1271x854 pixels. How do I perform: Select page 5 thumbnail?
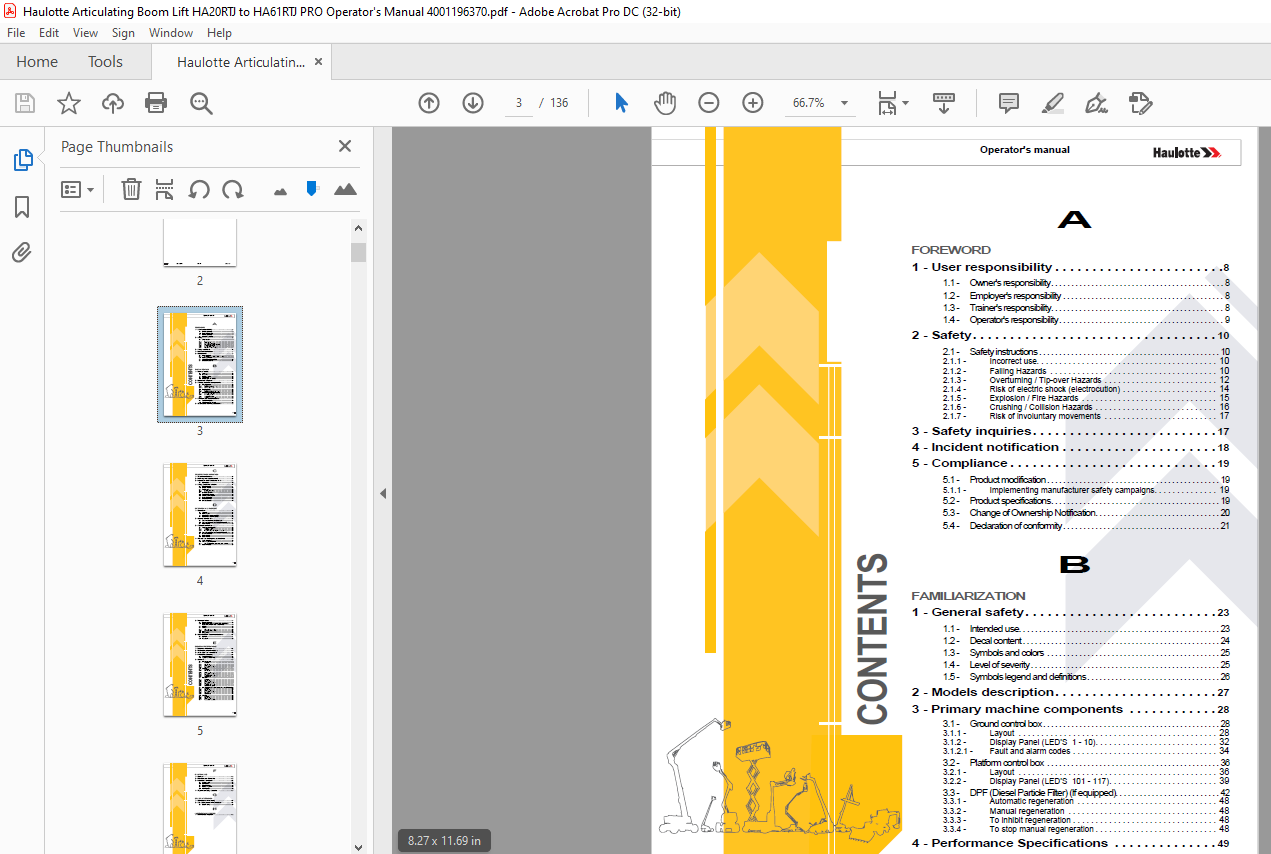click(x=200, y=665)
